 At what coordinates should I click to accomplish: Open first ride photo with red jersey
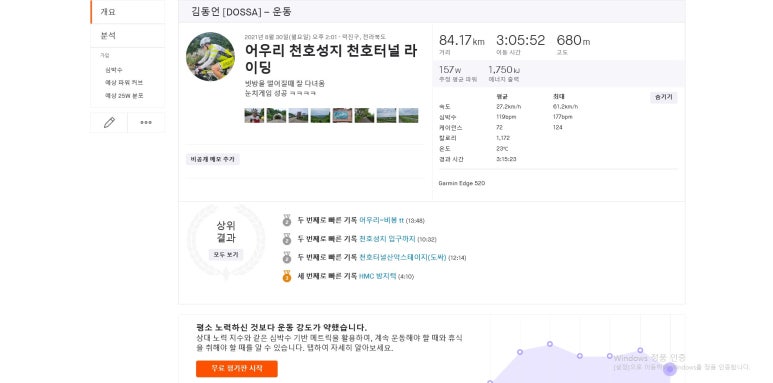[x=254, y=115]
